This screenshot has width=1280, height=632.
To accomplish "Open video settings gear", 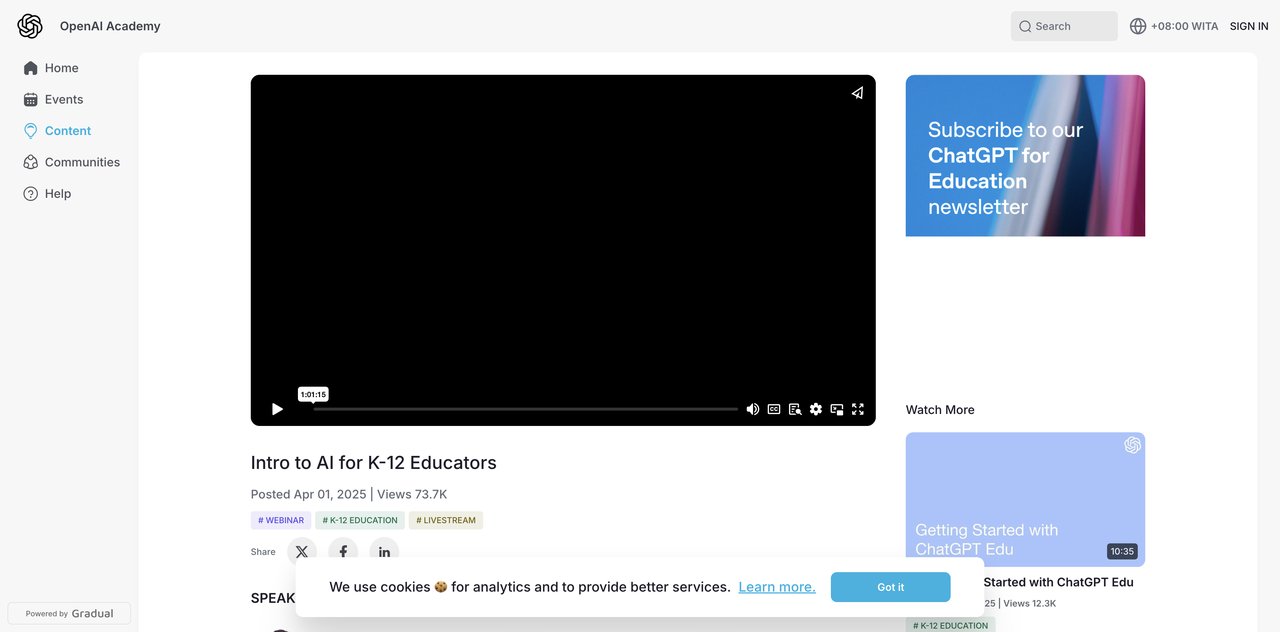I will pos(816,409).
